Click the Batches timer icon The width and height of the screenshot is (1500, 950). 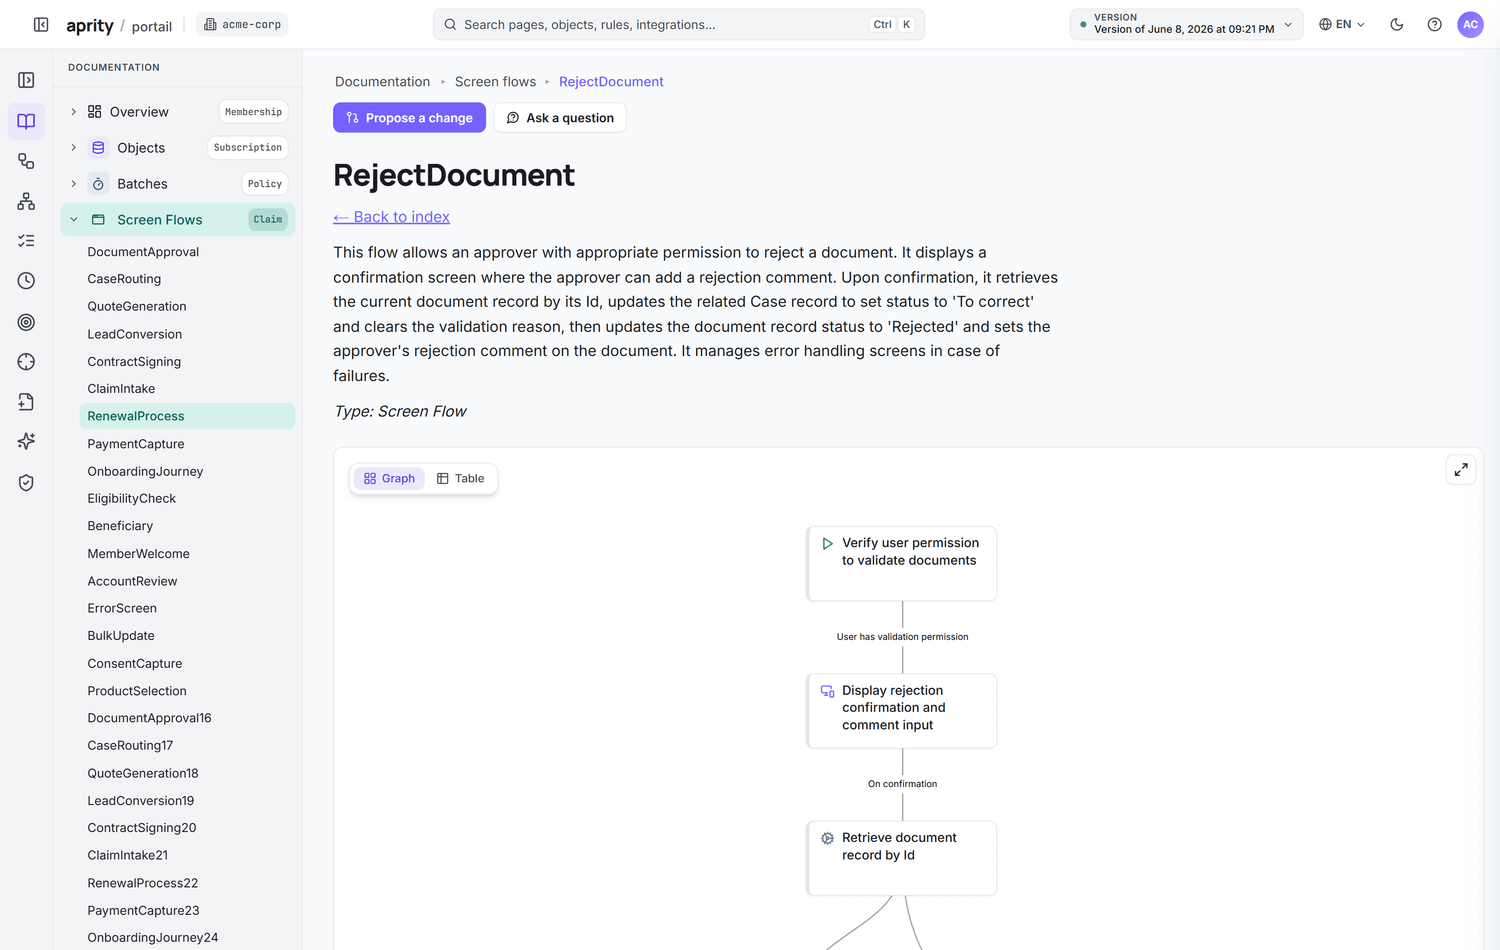98,184
